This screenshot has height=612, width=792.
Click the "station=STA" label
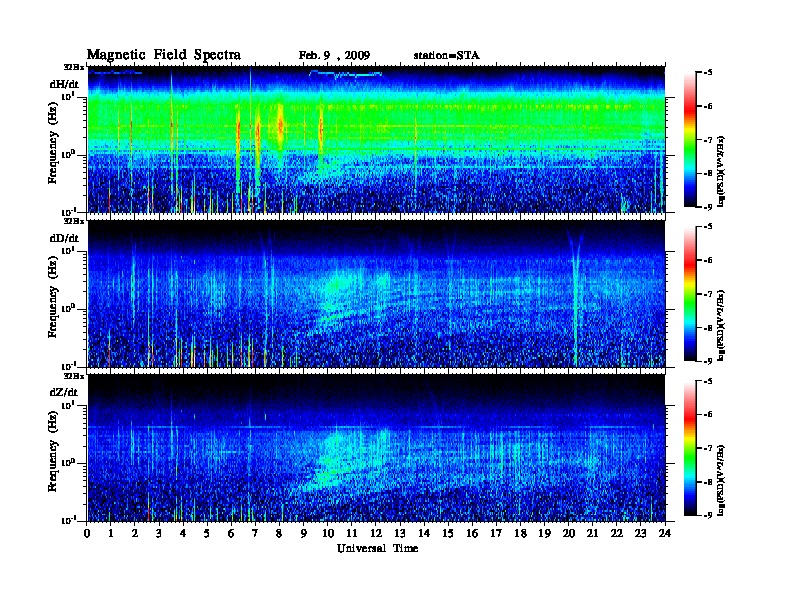446,56
